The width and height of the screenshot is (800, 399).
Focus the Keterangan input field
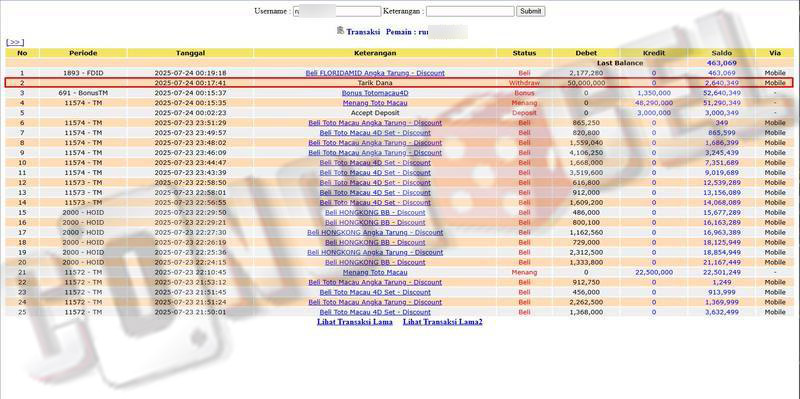470,11
